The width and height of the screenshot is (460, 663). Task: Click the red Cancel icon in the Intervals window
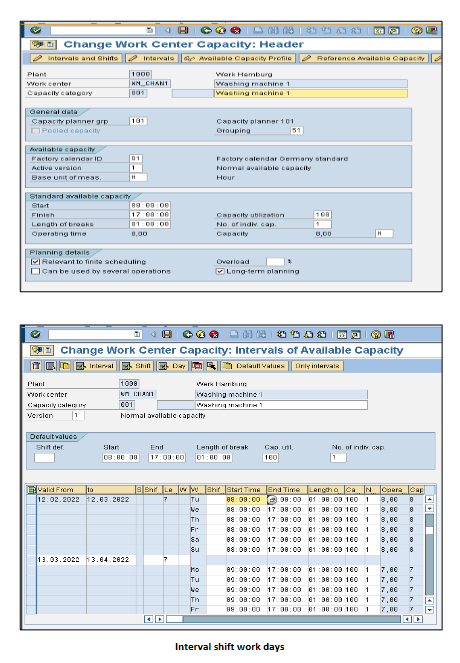(x=214, y=334)
